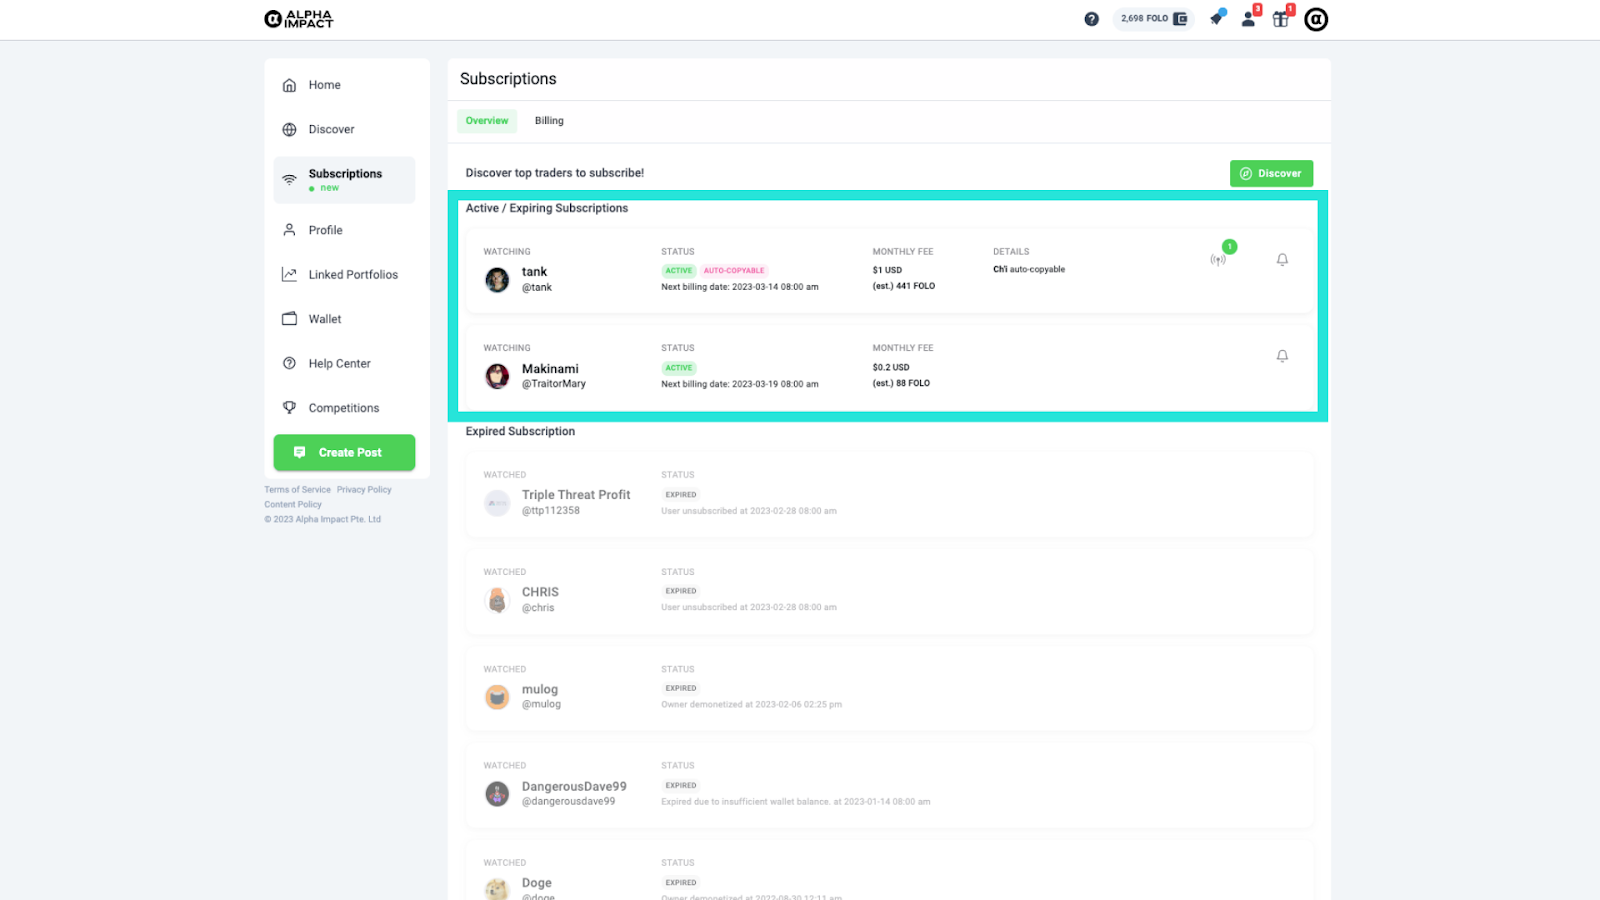The image size is (1600, 900).
Task: Switch to the Billing tab
Action: [x=549, y=121]
